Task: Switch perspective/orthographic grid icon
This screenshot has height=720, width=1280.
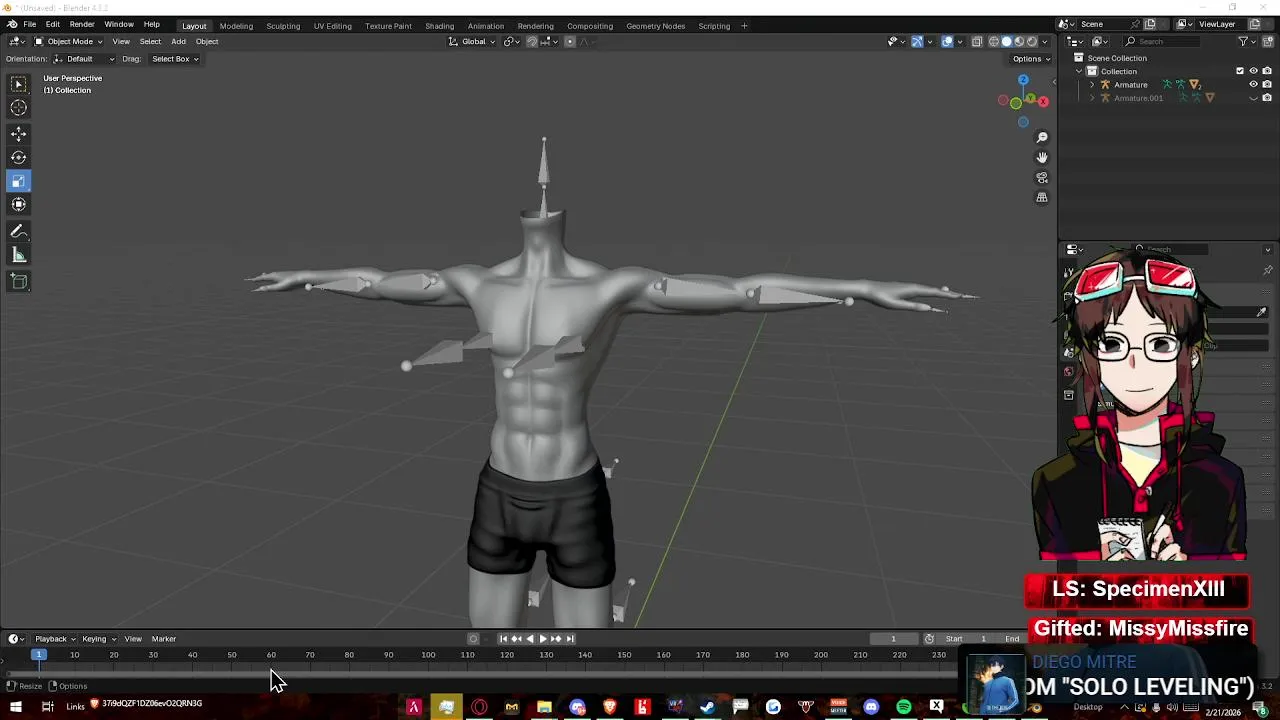Action: (x=1042, y=198)
